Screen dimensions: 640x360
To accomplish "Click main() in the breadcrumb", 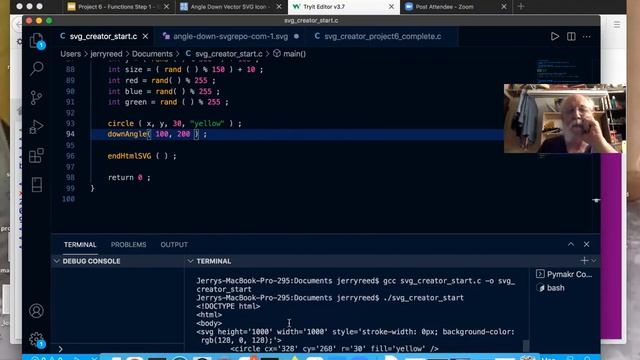I will pos(294,54).
